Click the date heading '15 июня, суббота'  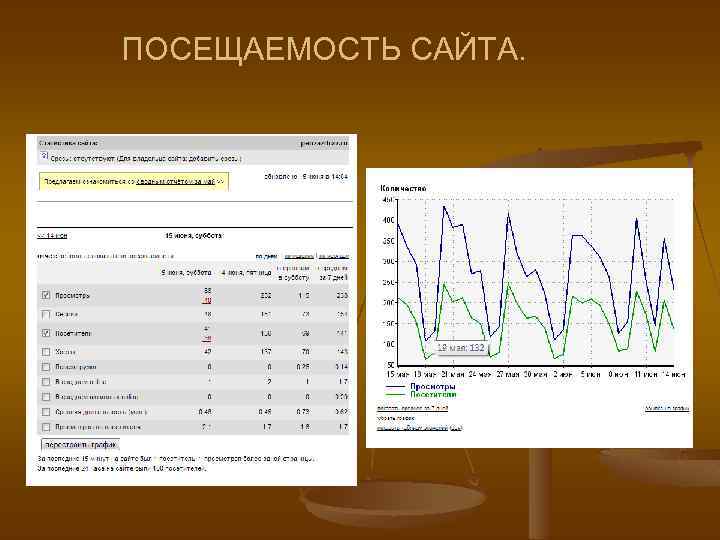click(x=194, y=236)
